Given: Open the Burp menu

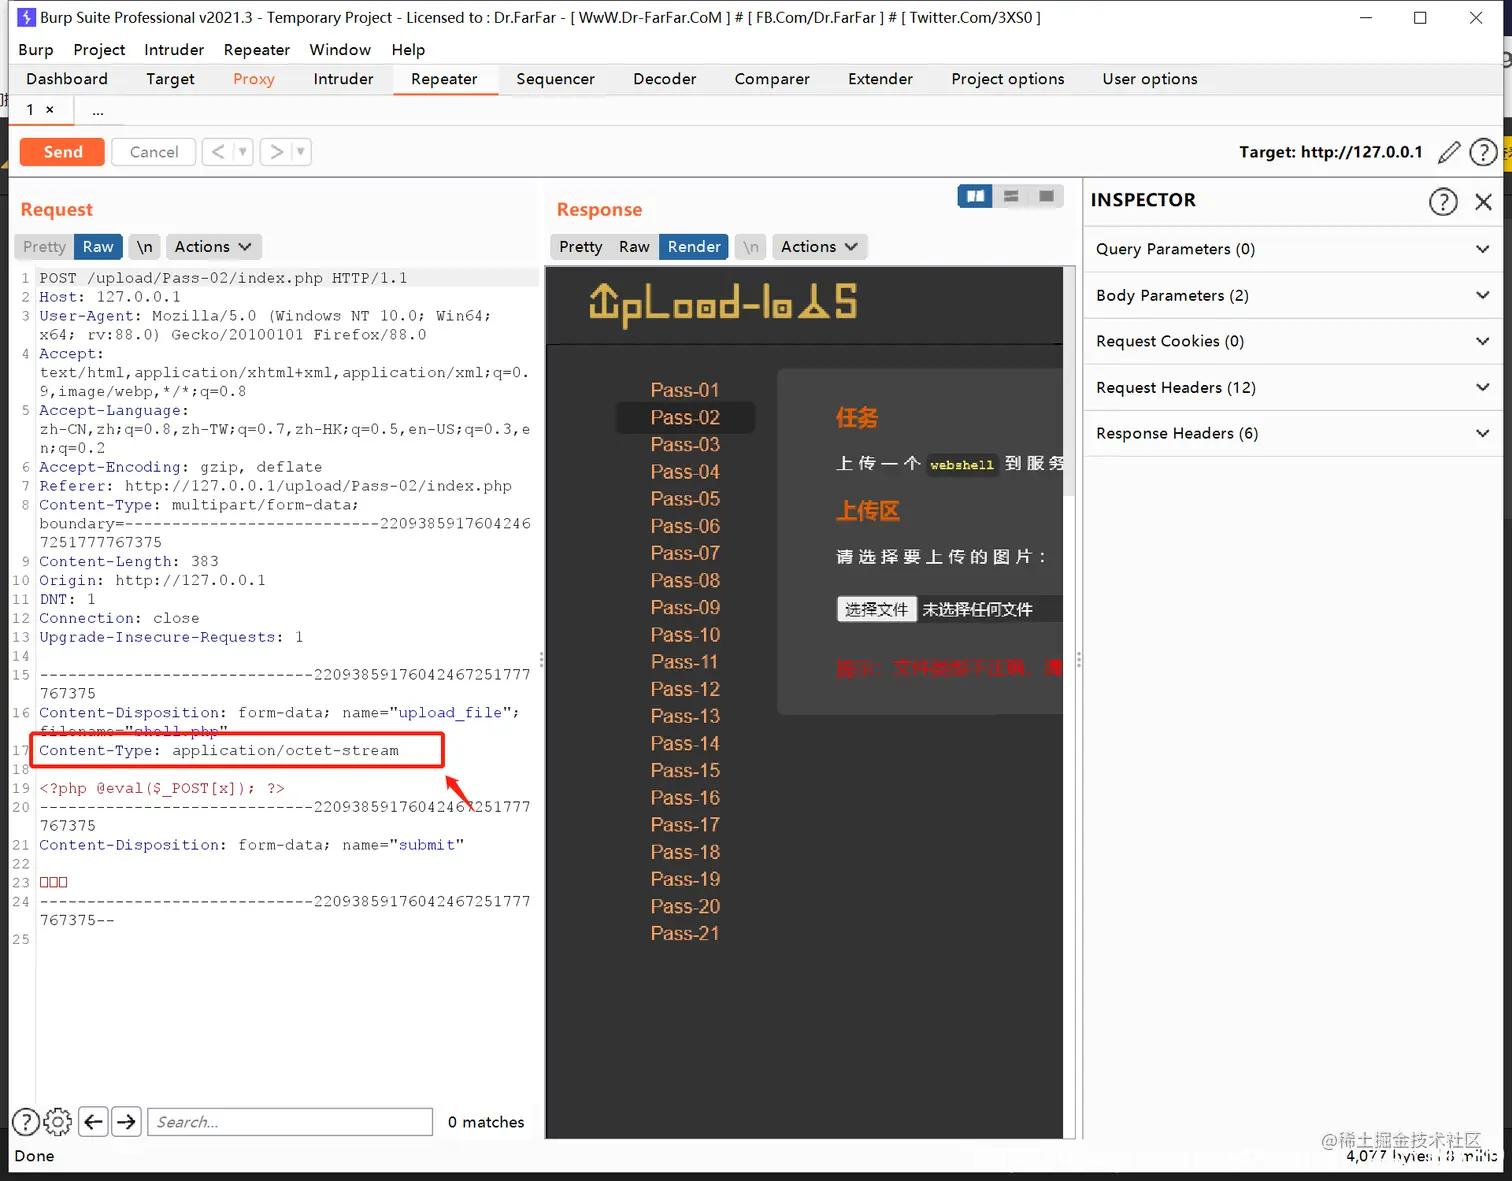Looking at the screenshot, I should tap(36, 50).
